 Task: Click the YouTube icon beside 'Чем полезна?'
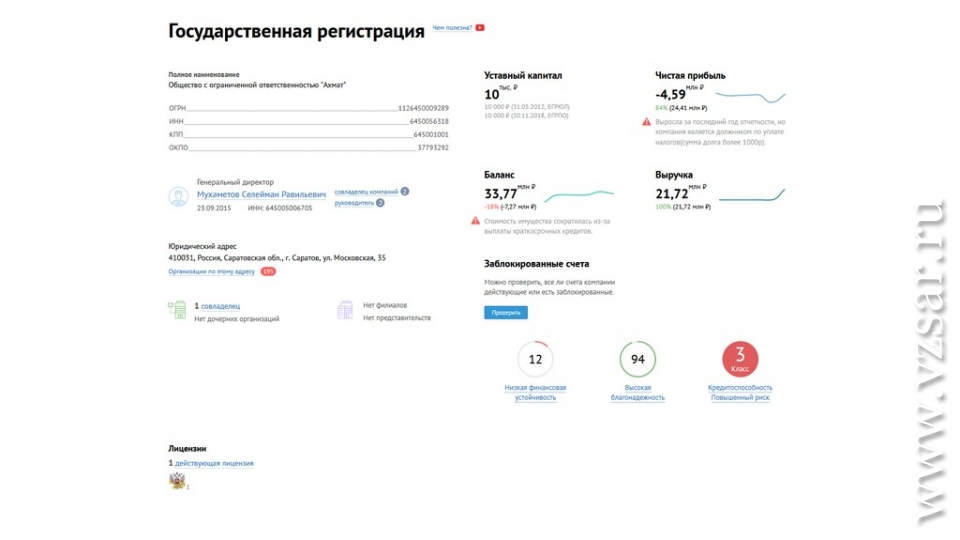(481, 28)
